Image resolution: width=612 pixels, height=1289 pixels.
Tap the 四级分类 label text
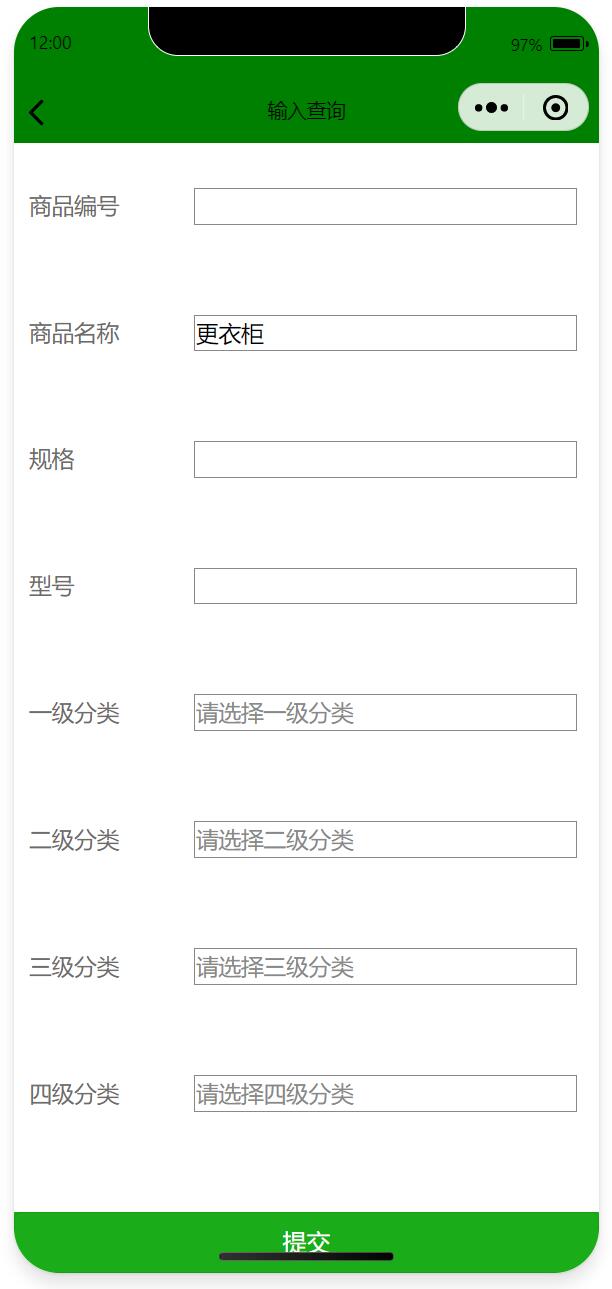tap(74, 1095)
